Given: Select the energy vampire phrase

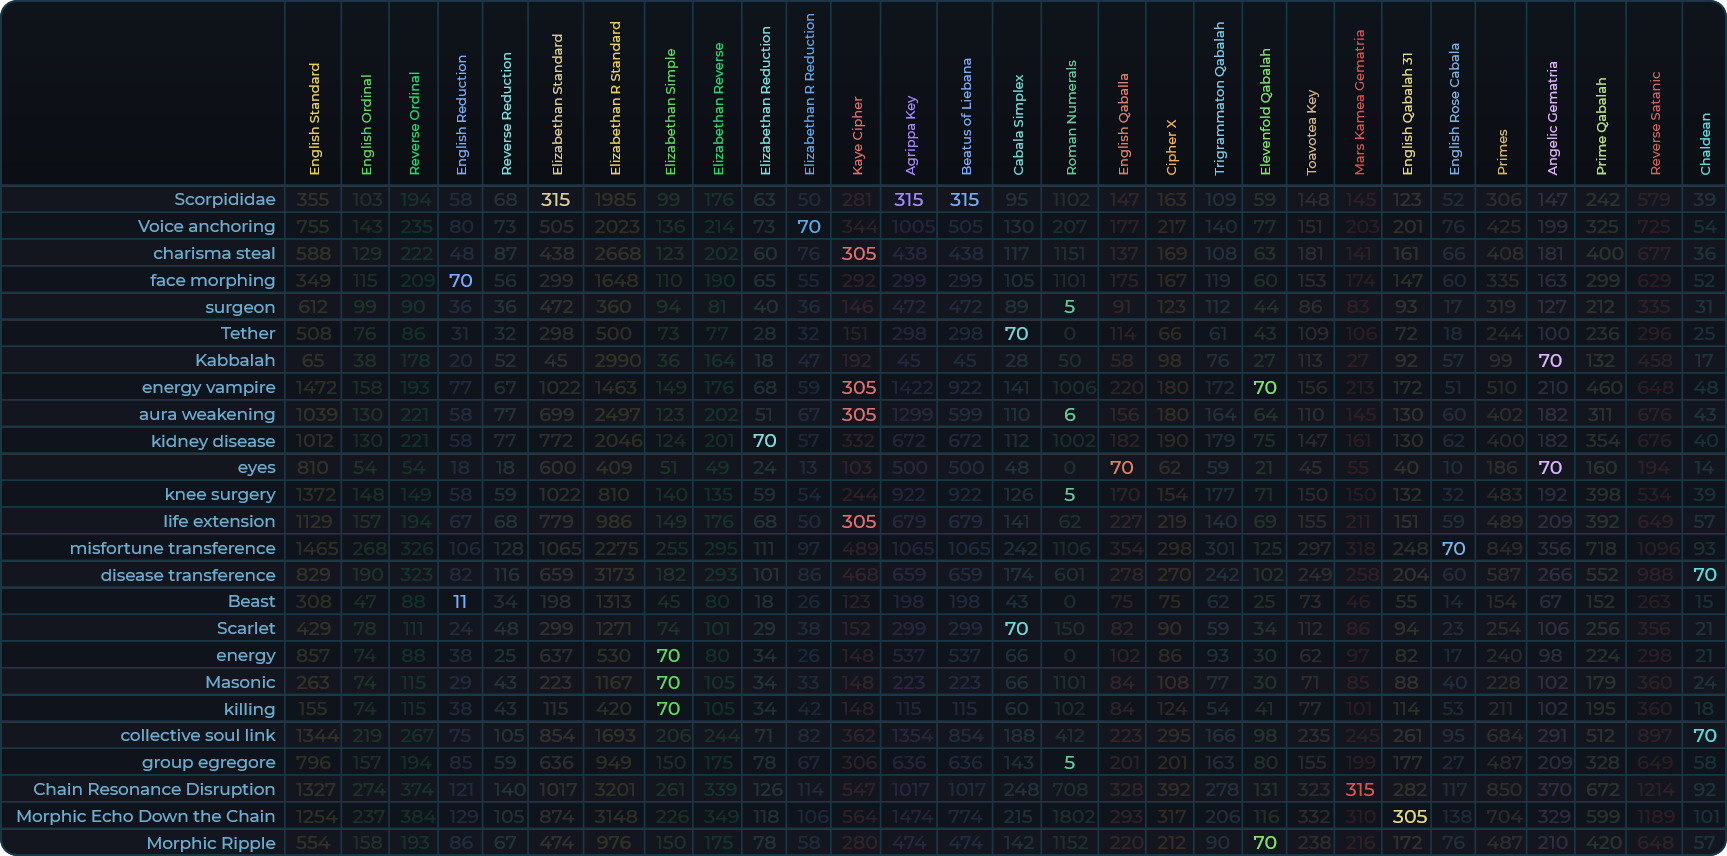Looking at the screenshot, I should [208, 387].
